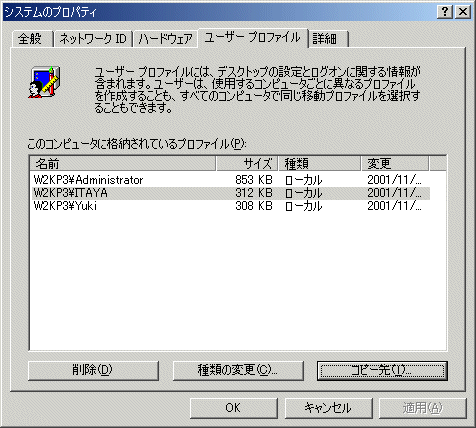This screenshot has width=476, height=428.
Task: Sort list by サイズ column header
Action: point(247,164)
